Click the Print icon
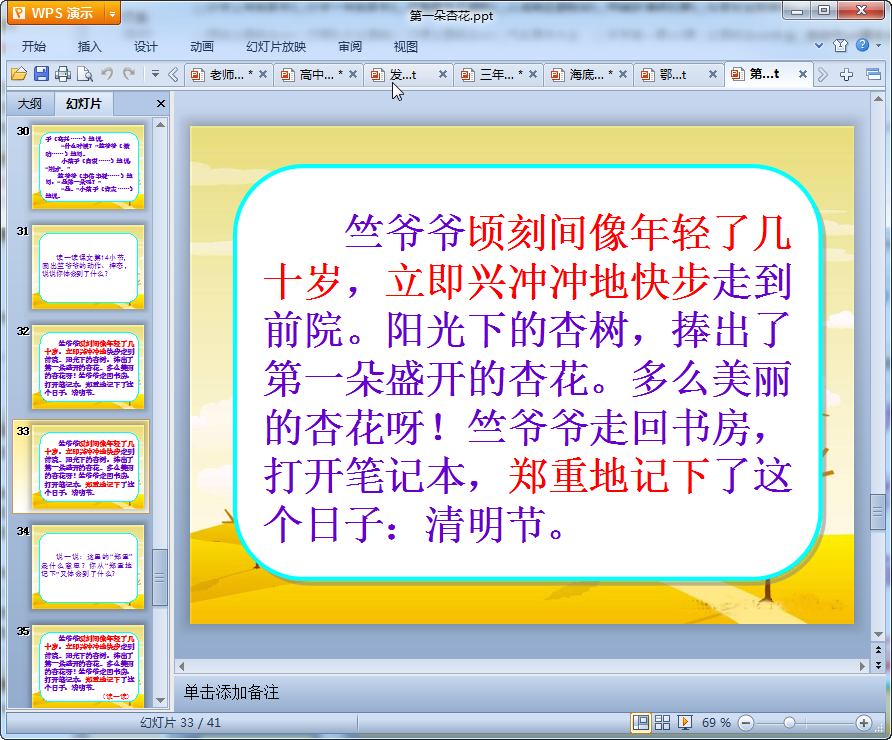This screenshot has width=892, height=740. point(63,74)
